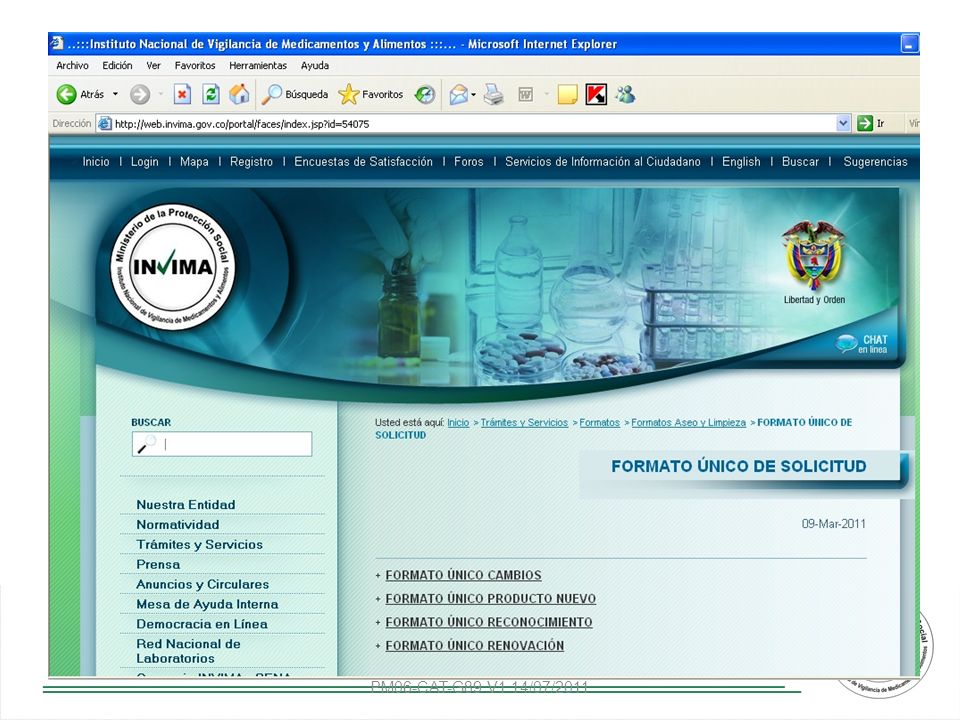Open Democracia en Línea sidebar item
The height and width of the screenshot is (720, 960).
pyautogui.click(x=201, y=624)
